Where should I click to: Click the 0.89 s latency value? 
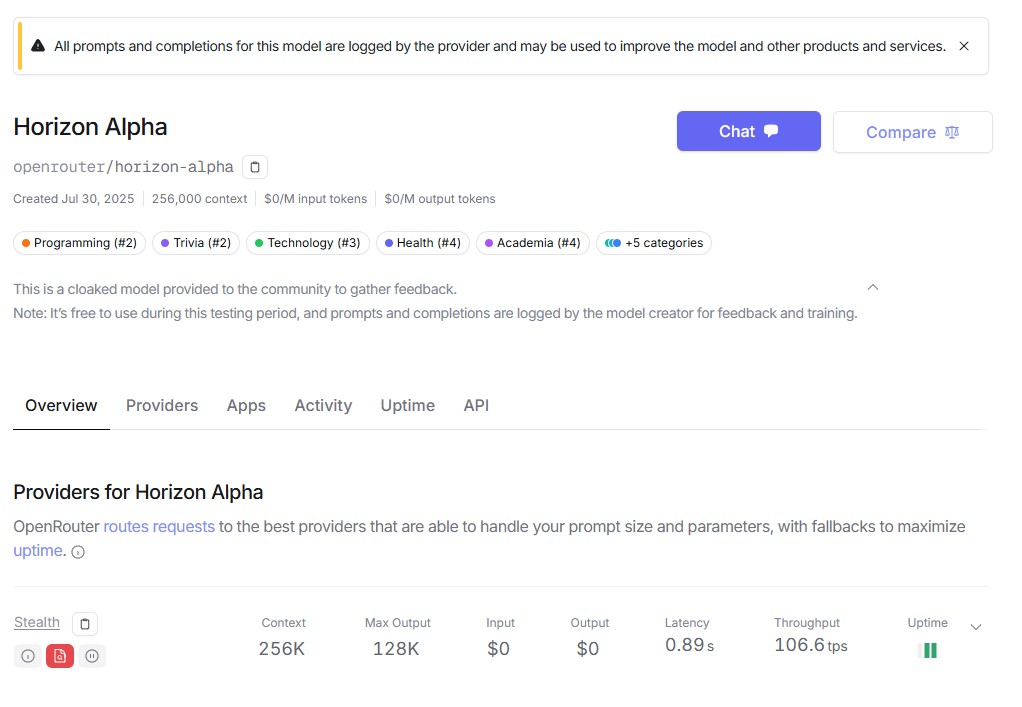(690, 645)
